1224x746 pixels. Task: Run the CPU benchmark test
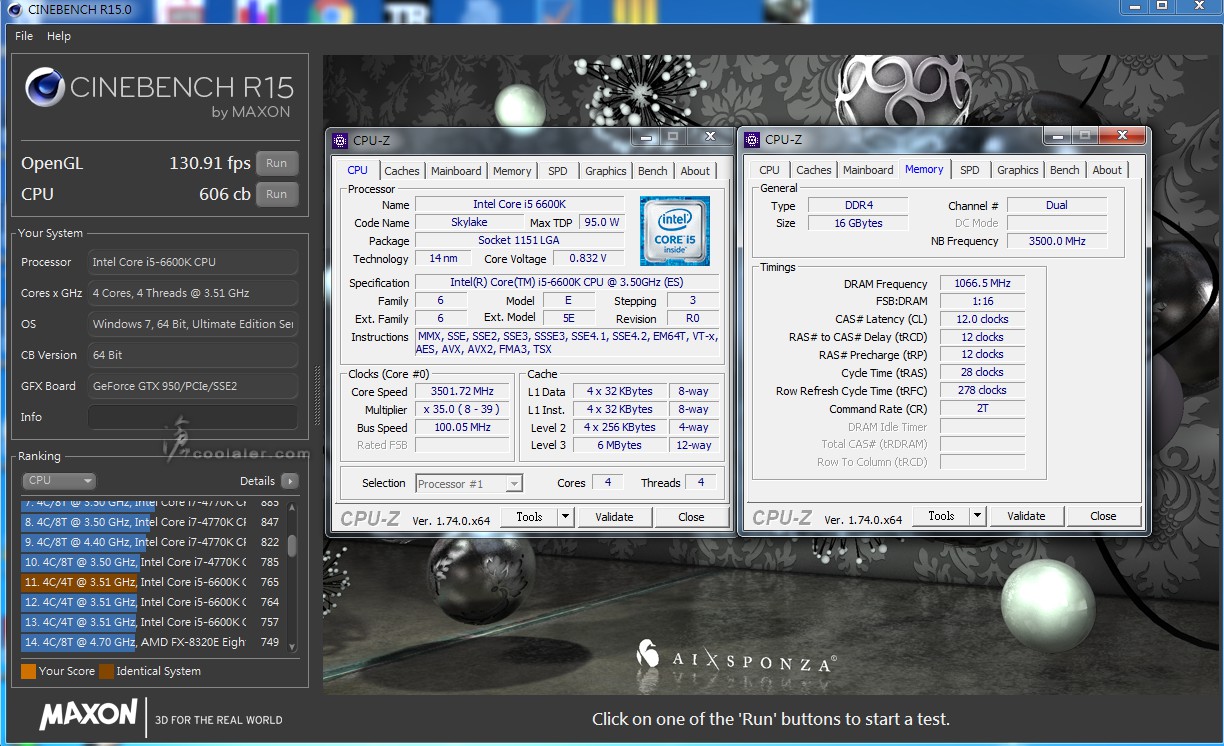277,194
